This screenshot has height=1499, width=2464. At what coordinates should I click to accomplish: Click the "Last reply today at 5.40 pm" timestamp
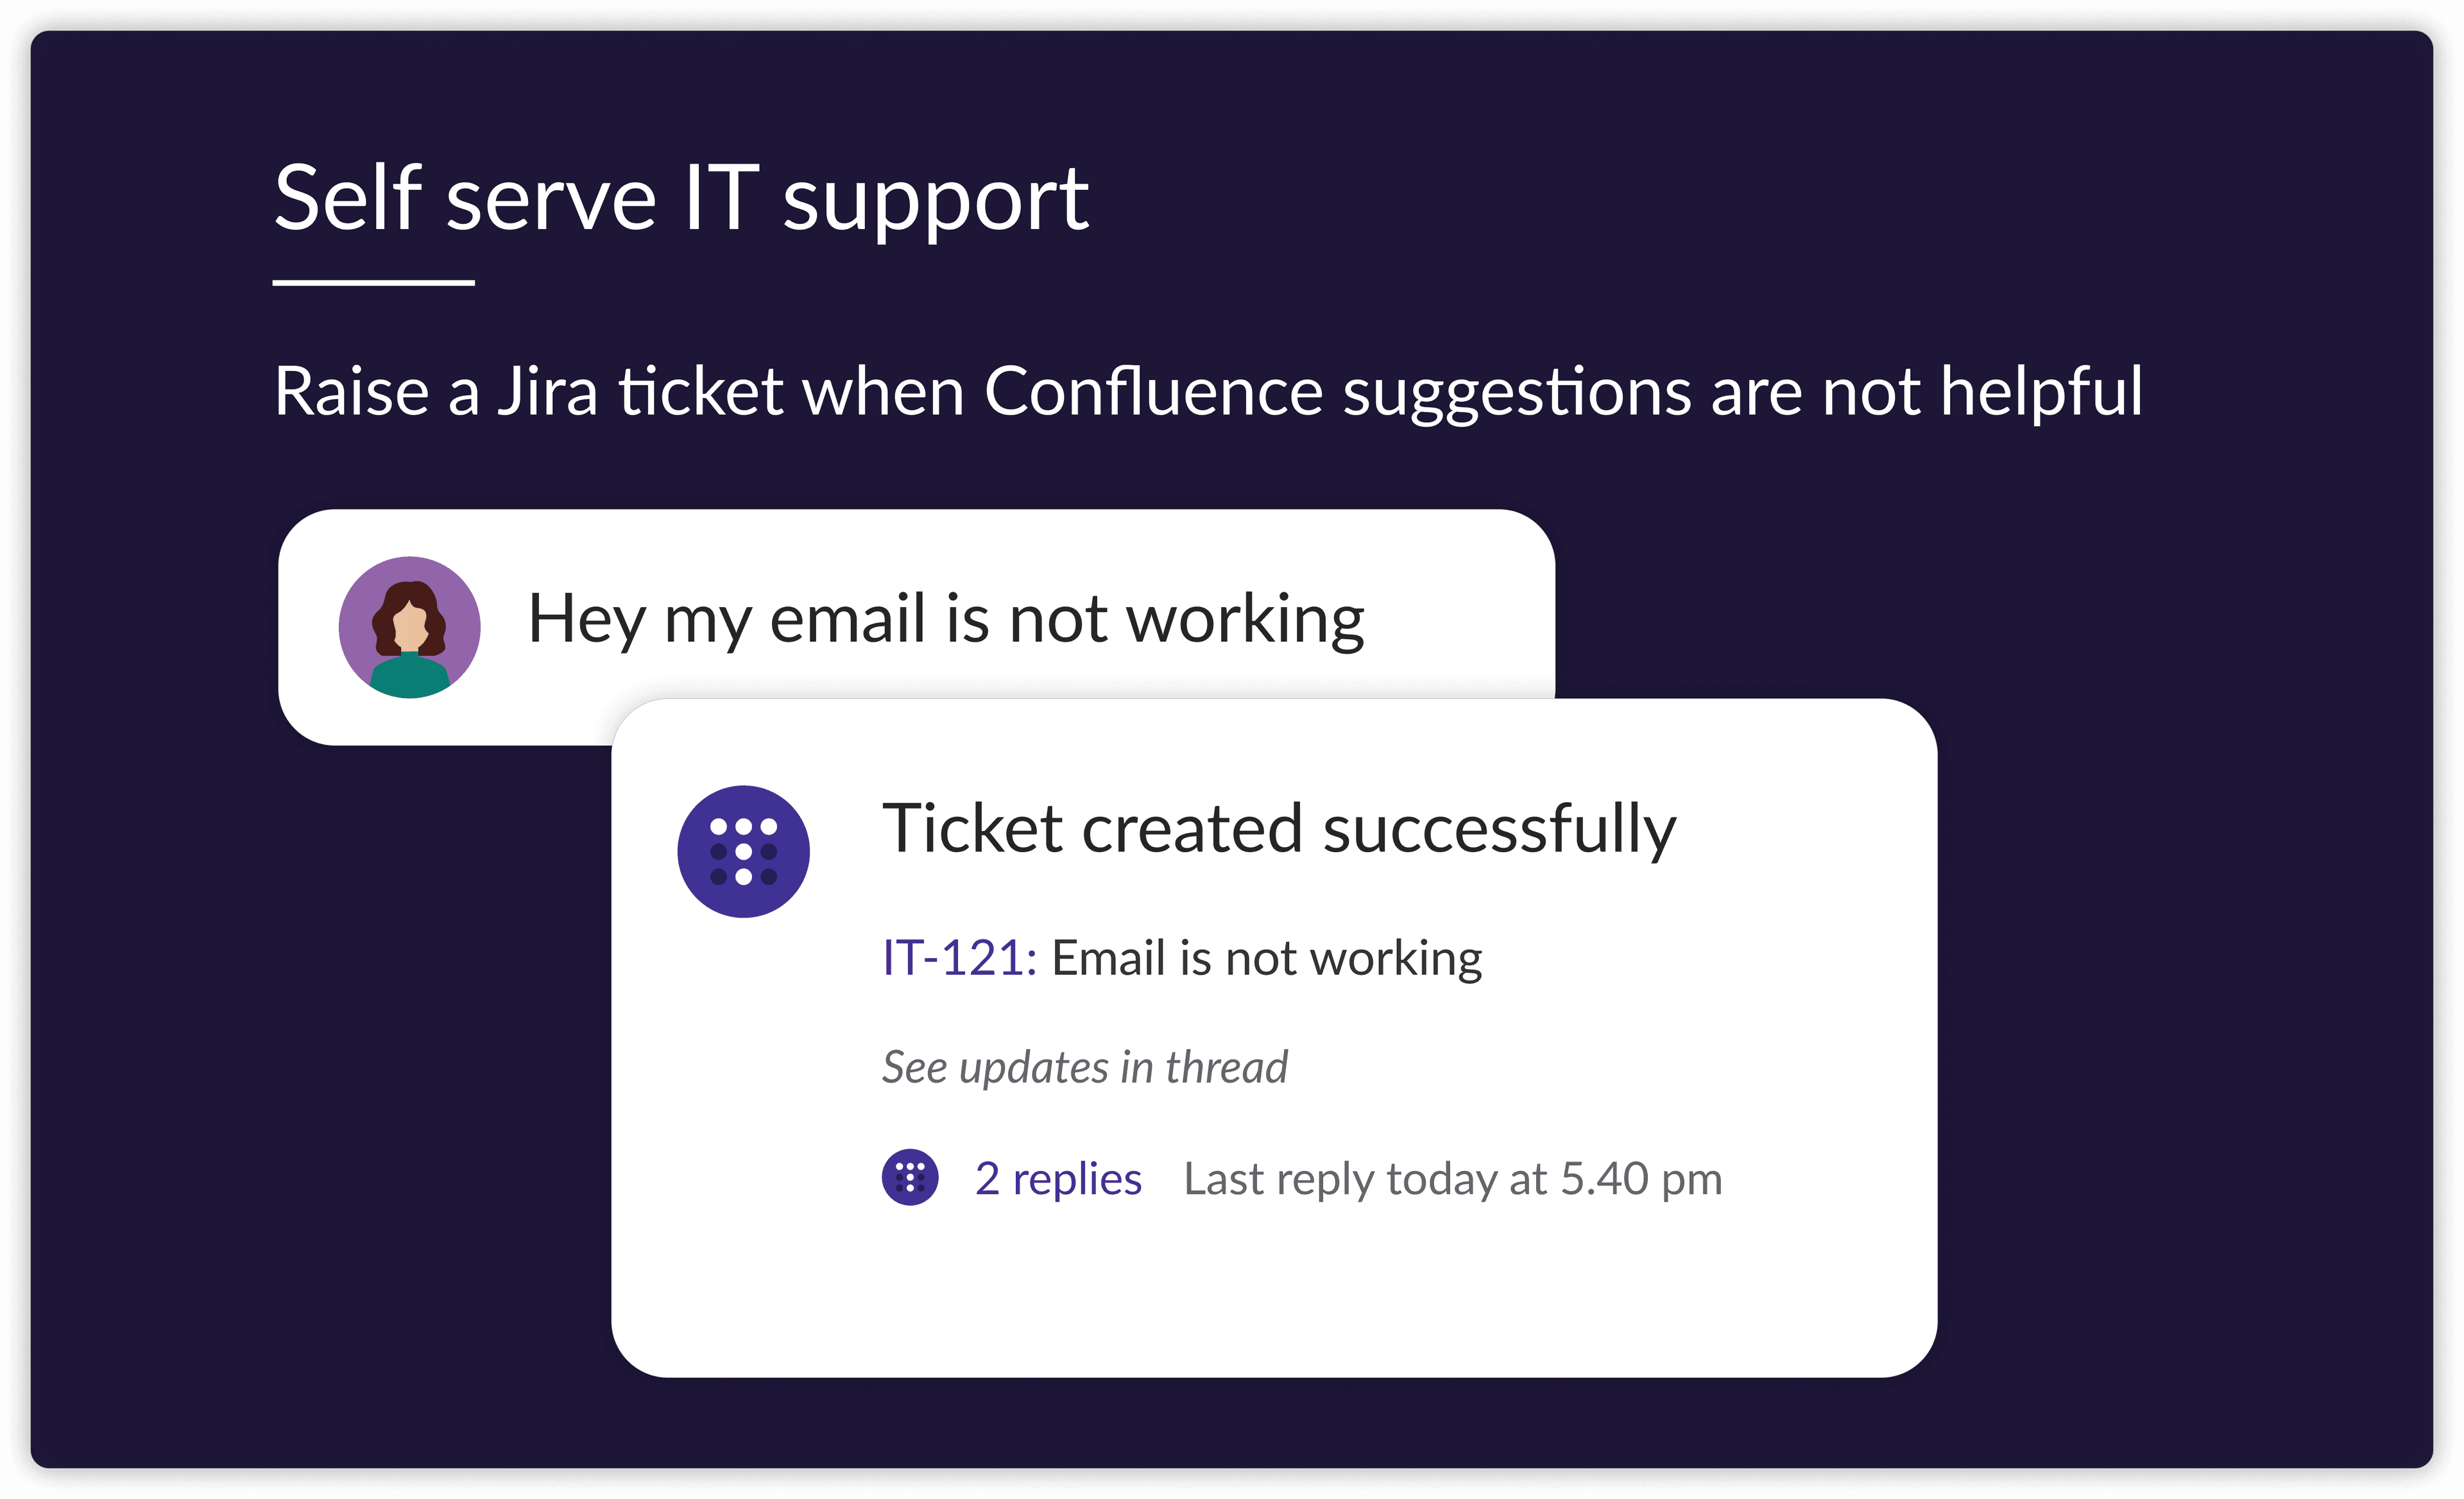tap(1452, 1178)
